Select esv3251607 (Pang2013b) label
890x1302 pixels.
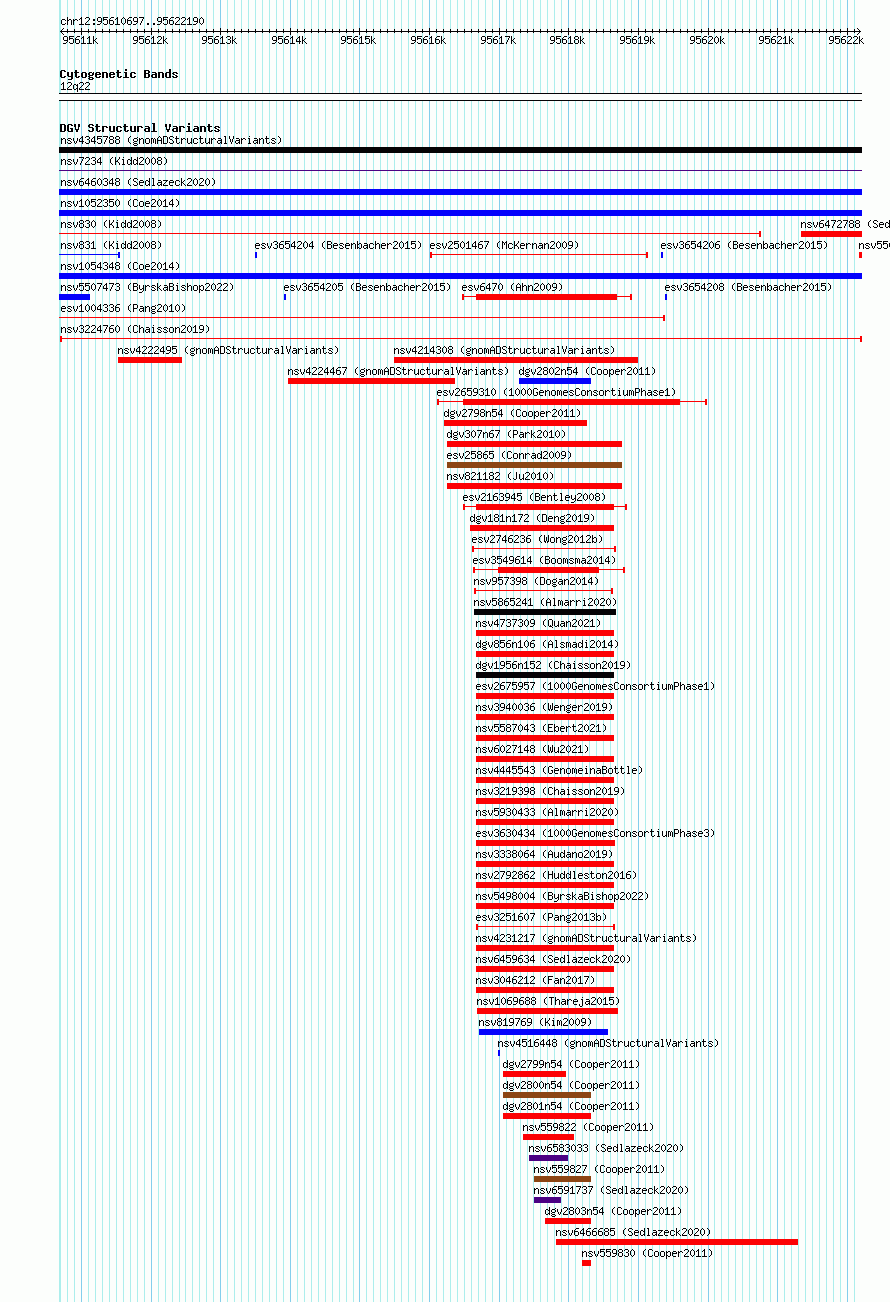542,917
